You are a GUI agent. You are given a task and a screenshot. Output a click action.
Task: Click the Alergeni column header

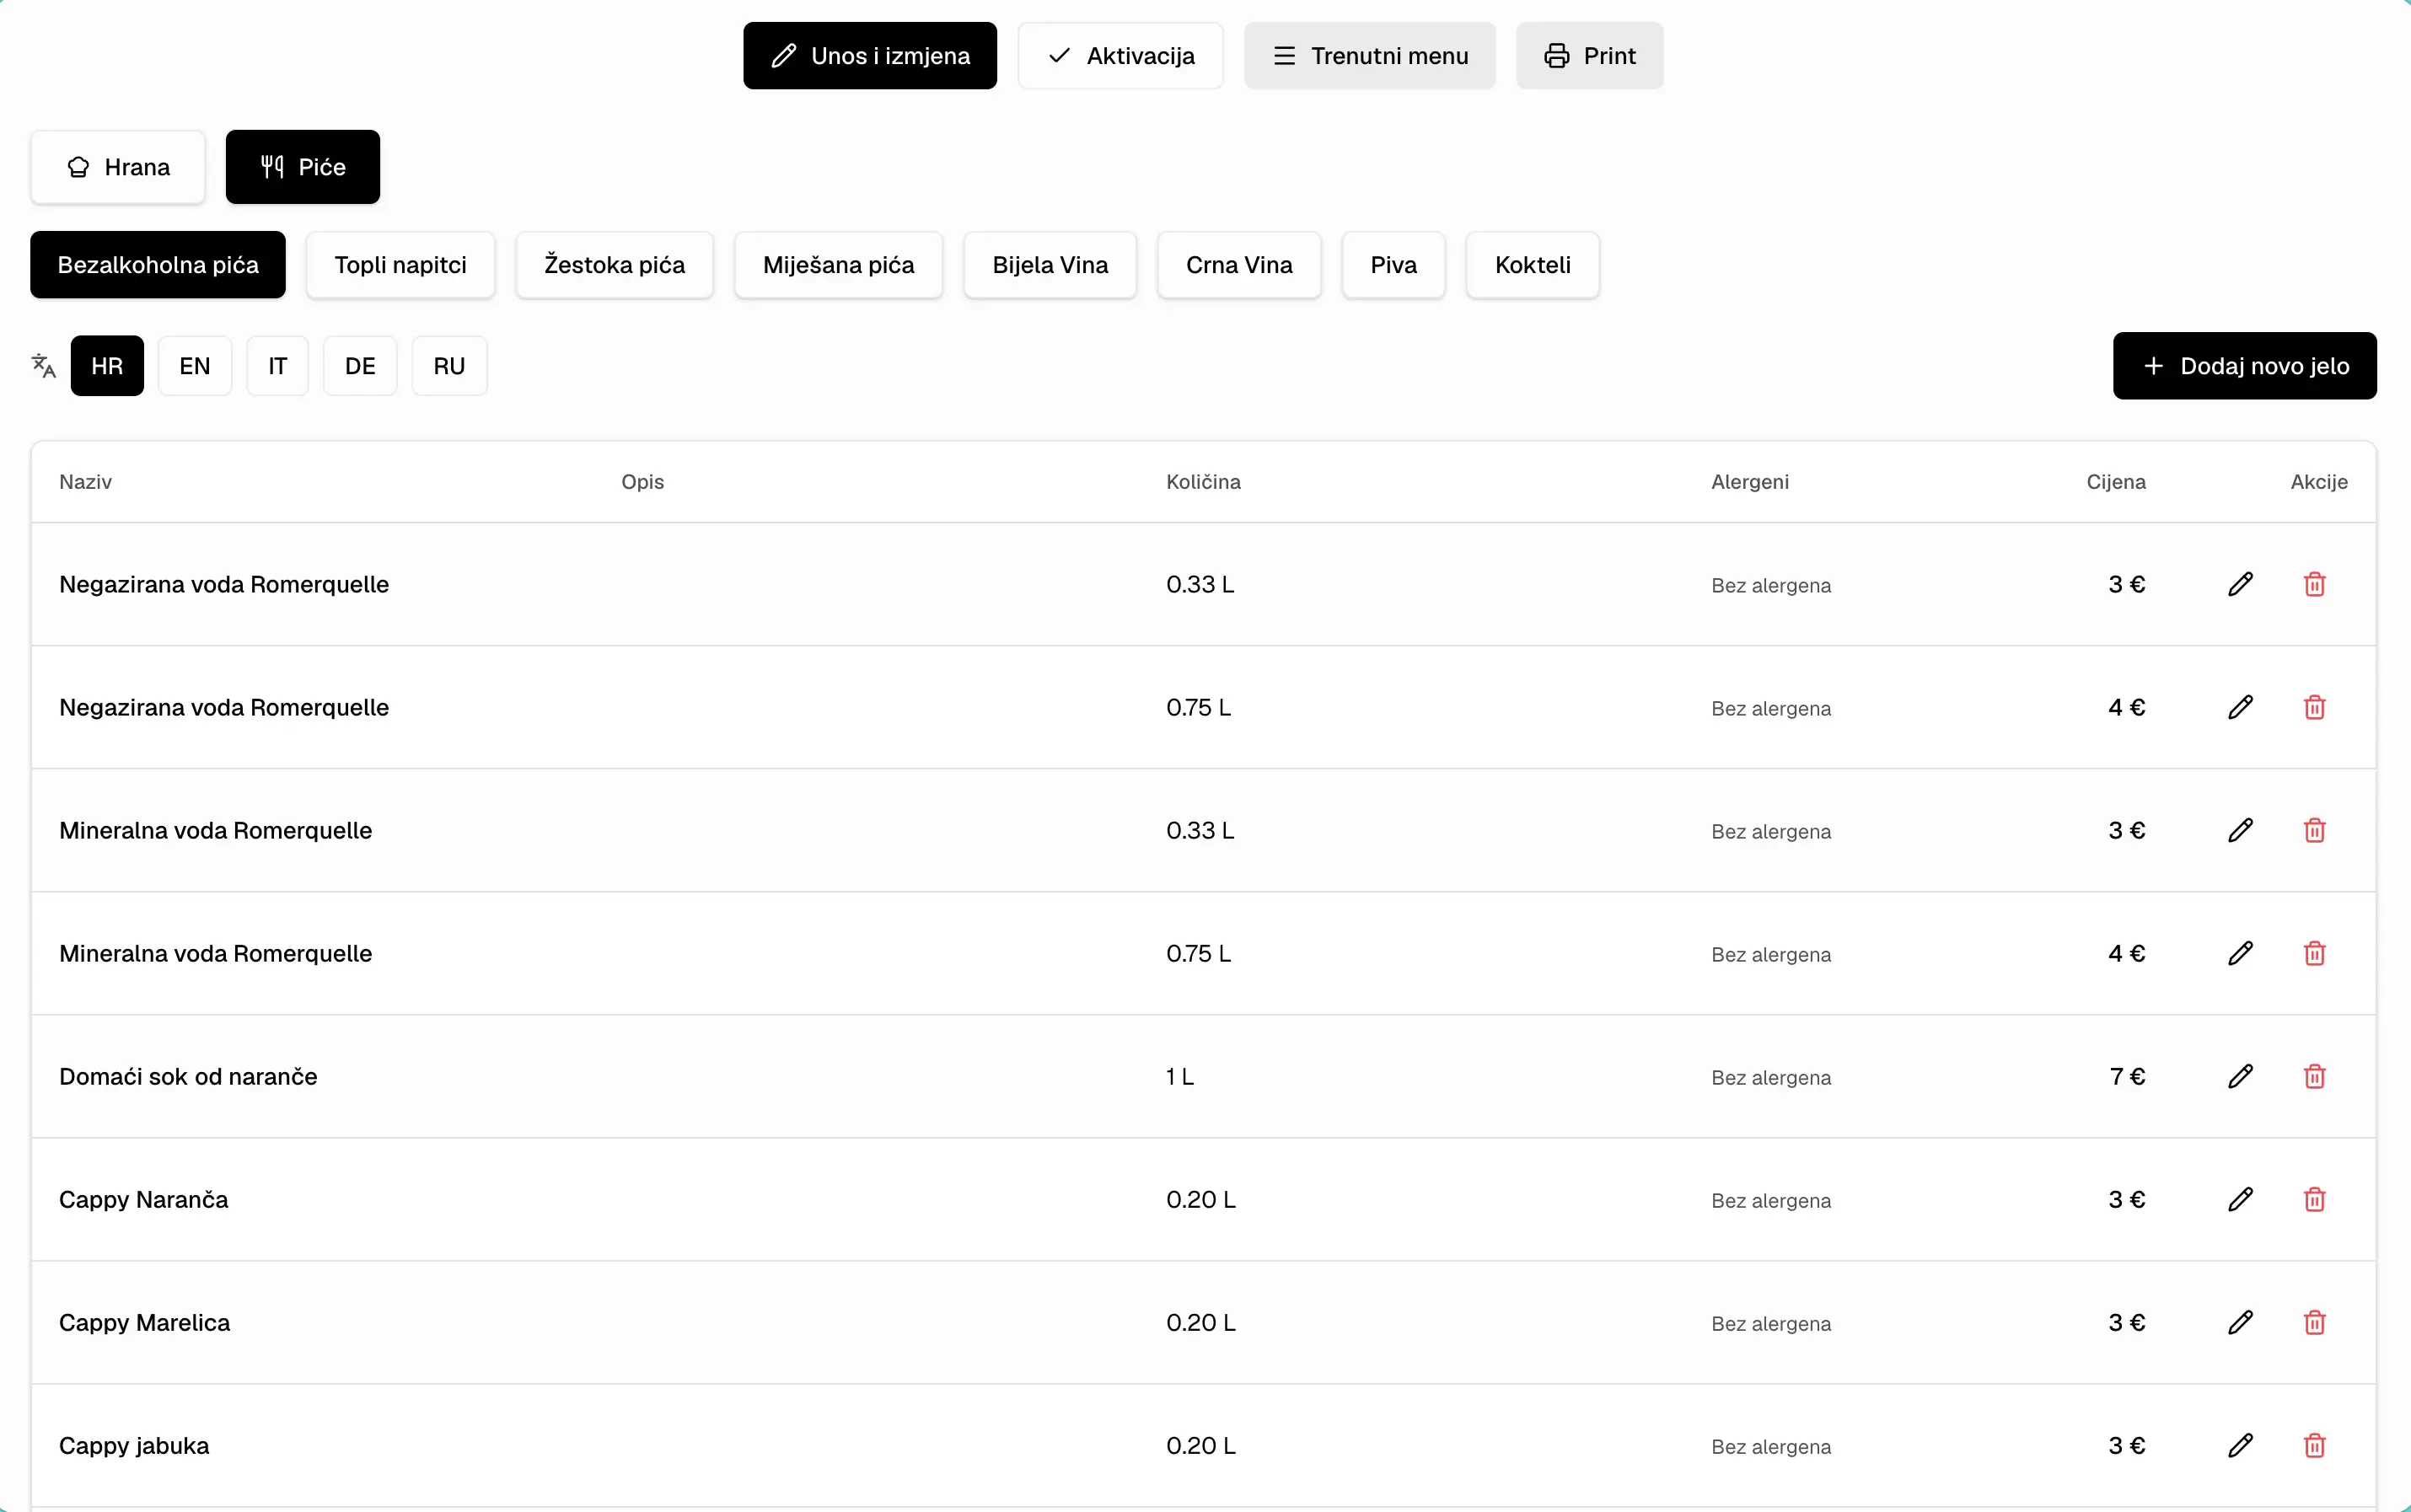click(1750, 482)
